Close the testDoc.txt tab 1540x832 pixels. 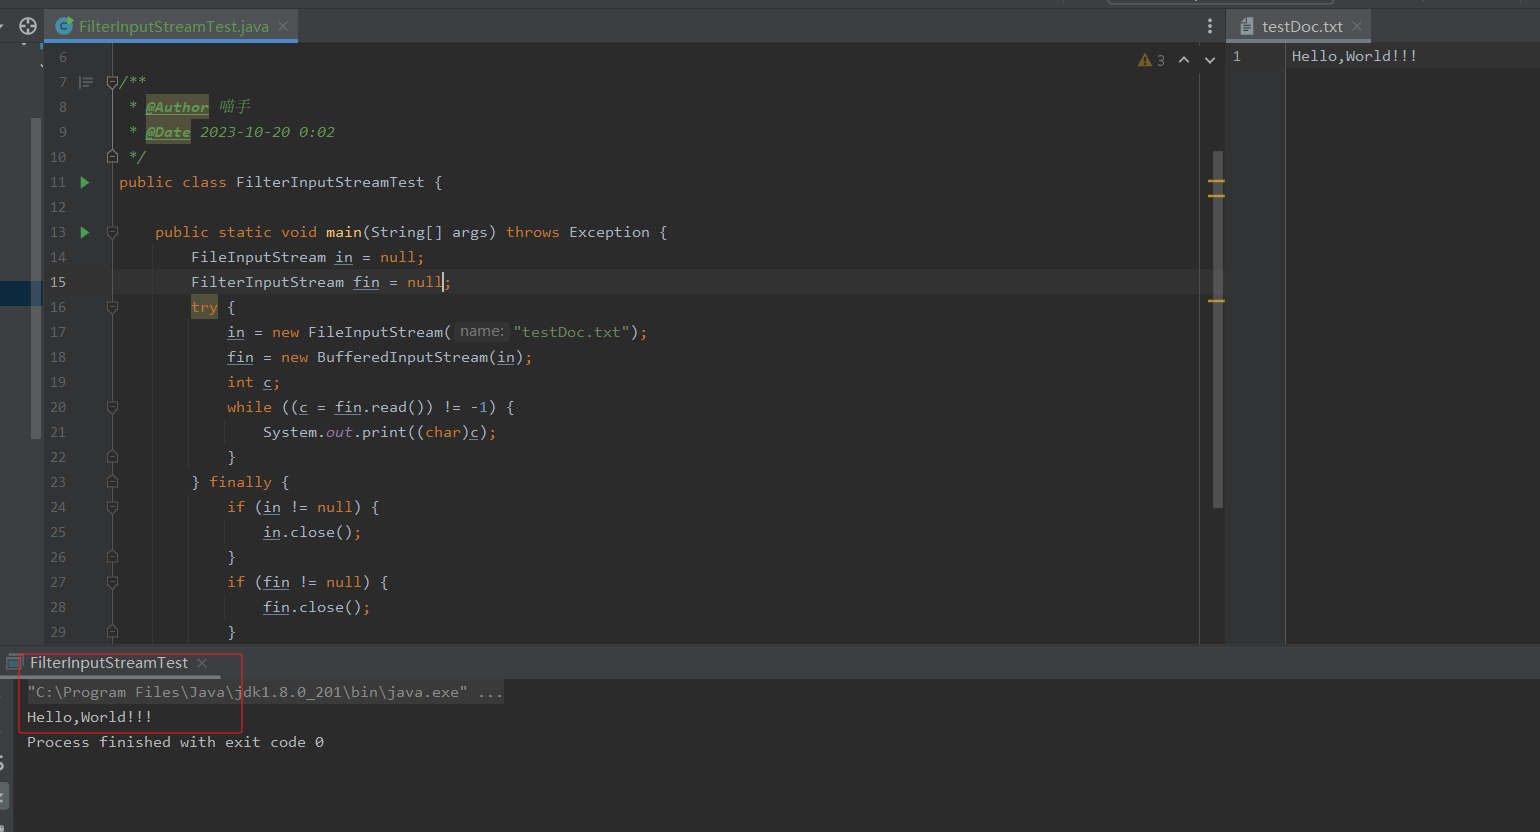click(x=1357, y=26)
